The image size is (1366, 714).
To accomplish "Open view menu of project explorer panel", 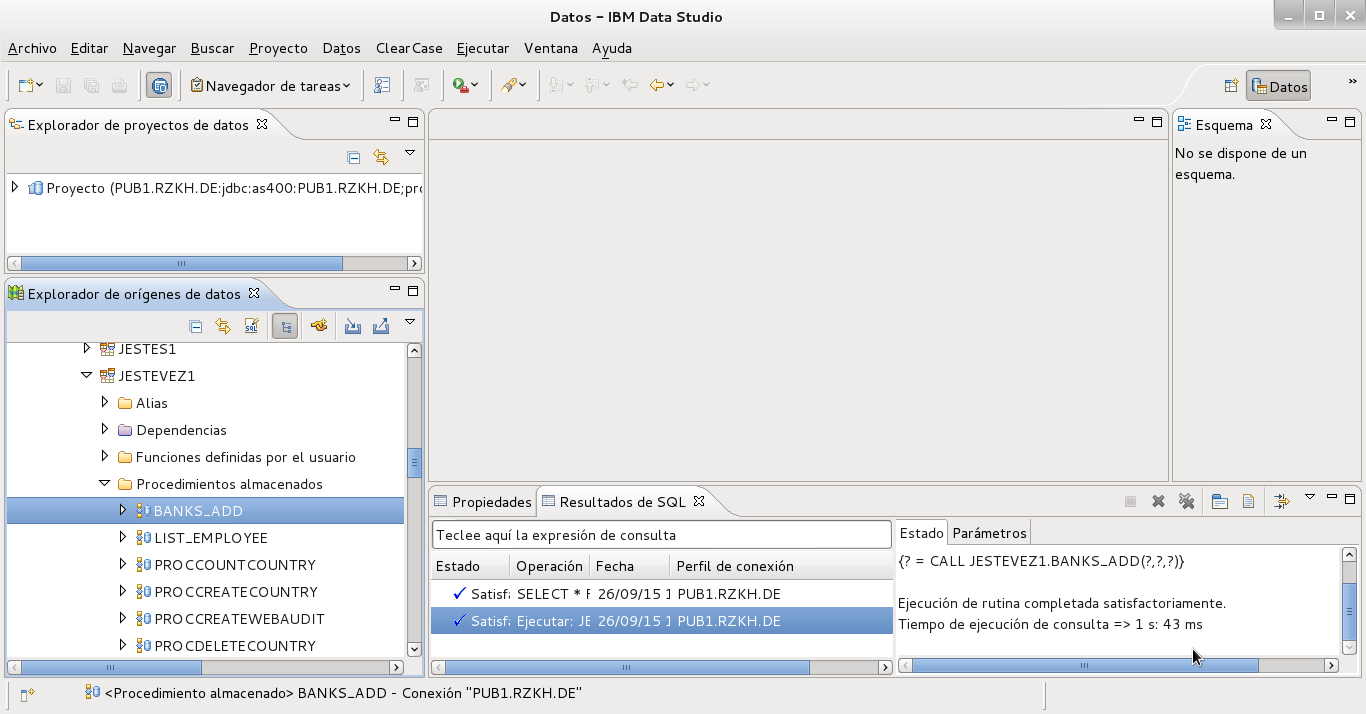I will (x=410, y=153).
